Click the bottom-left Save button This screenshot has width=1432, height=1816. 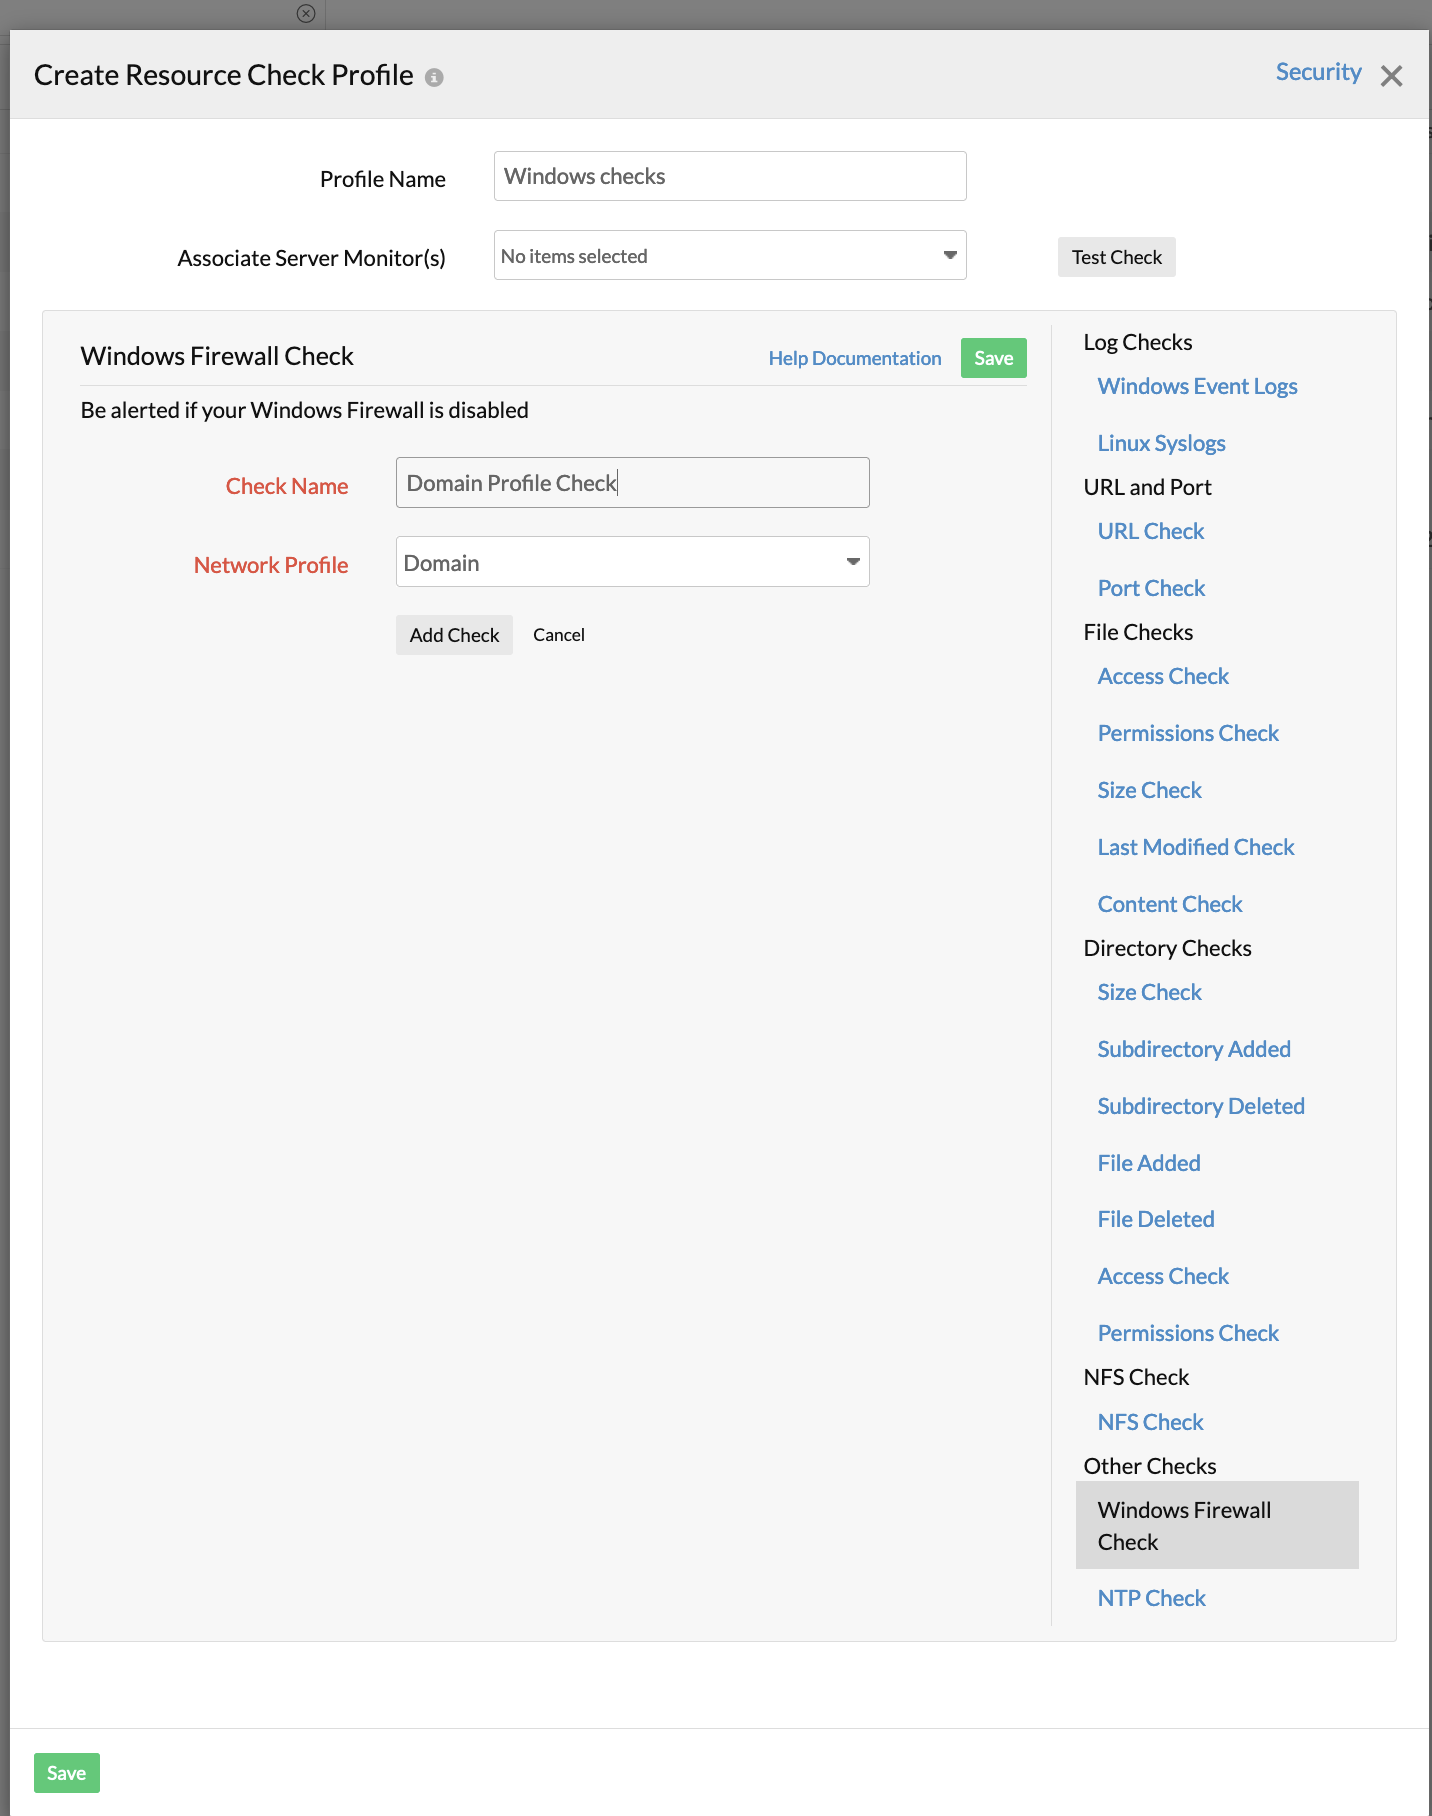click(x=66, y=1773)
